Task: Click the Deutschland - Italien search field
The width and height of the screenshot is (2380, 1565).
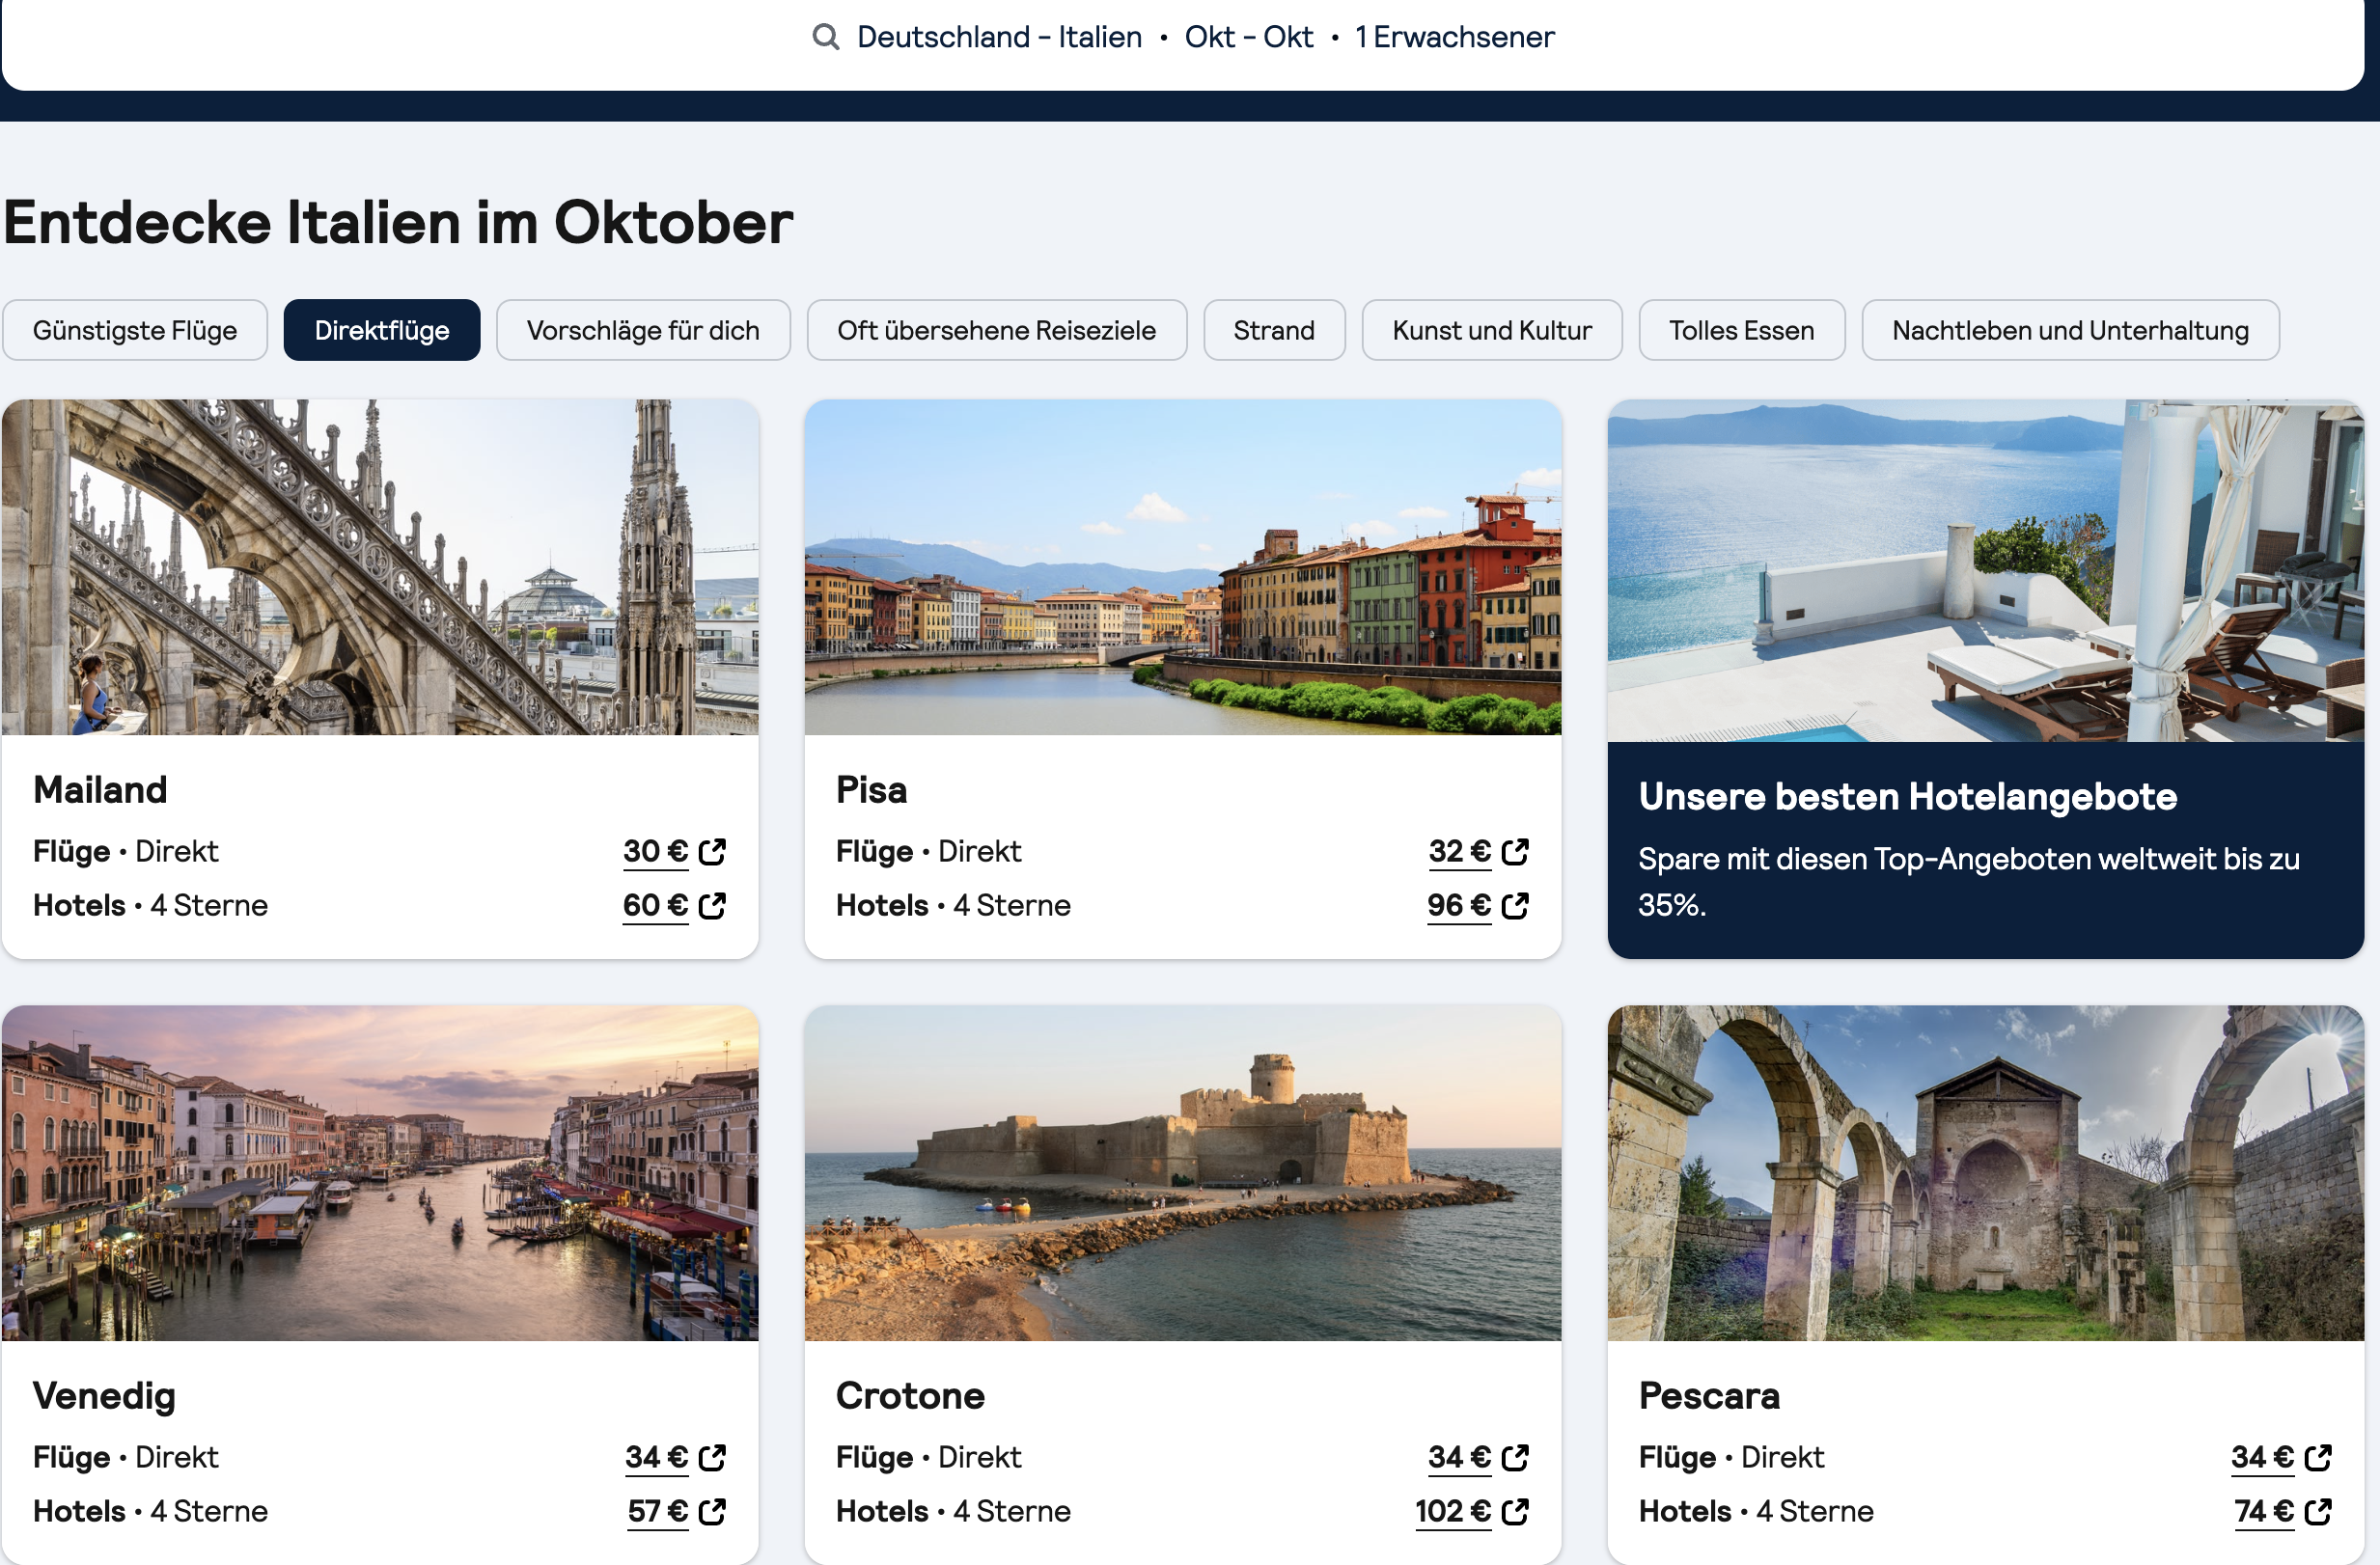Action: pos(998,37)
